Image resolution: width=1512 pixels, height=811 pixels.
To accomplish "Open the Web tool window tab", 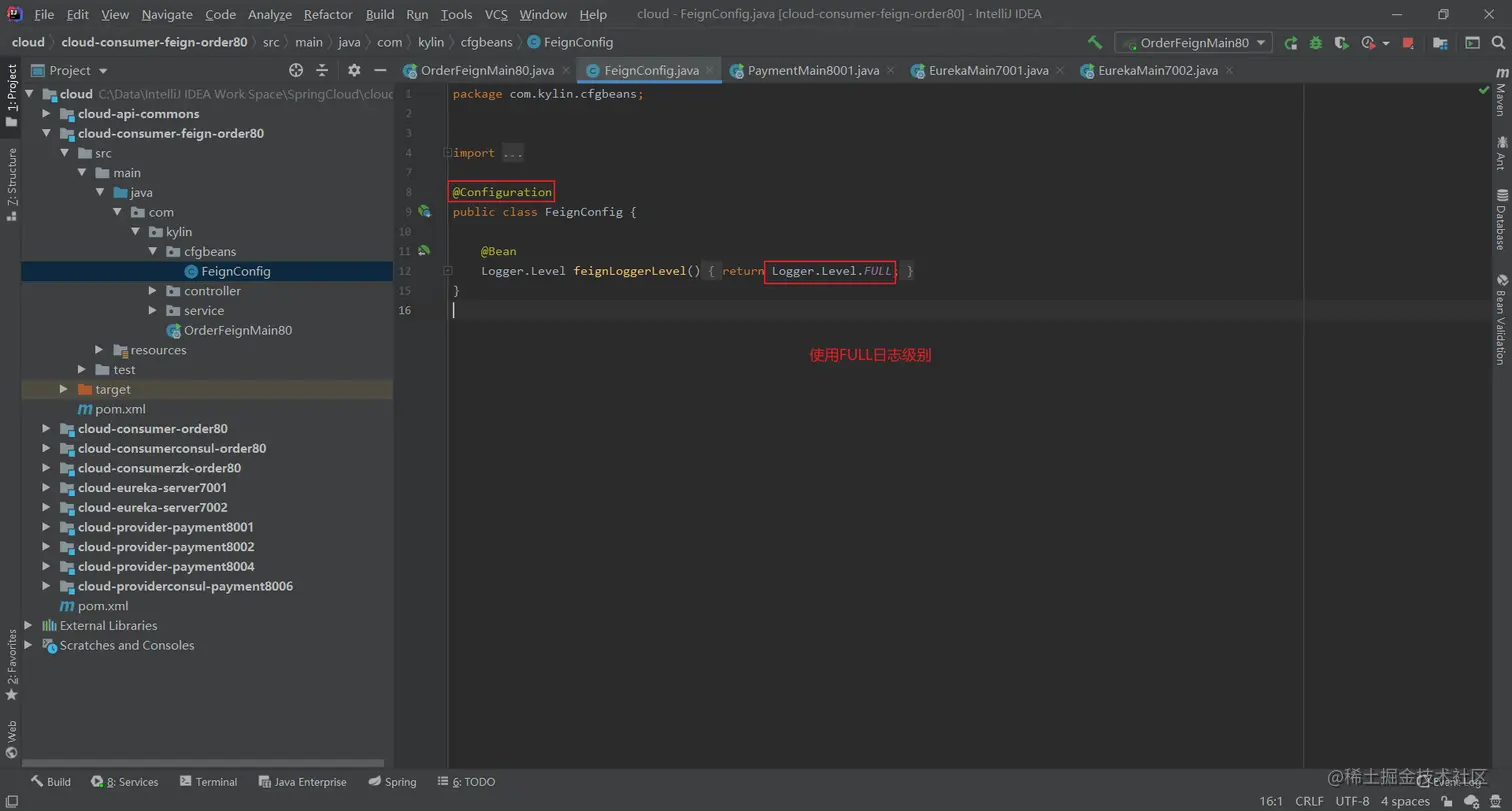I will tap(11, 739).
